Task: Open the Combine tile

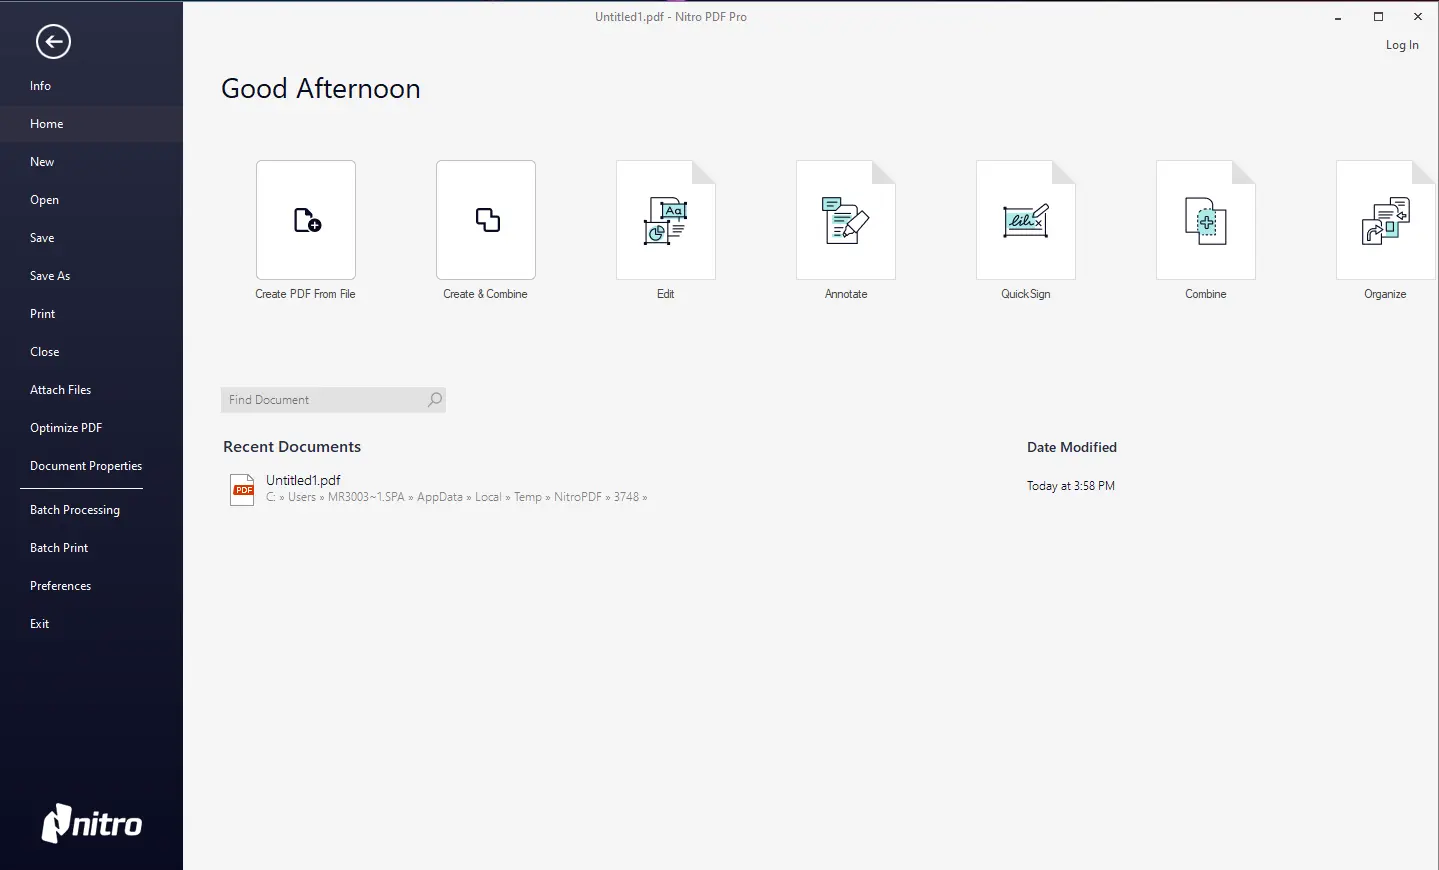Action: pos(1206,220)
